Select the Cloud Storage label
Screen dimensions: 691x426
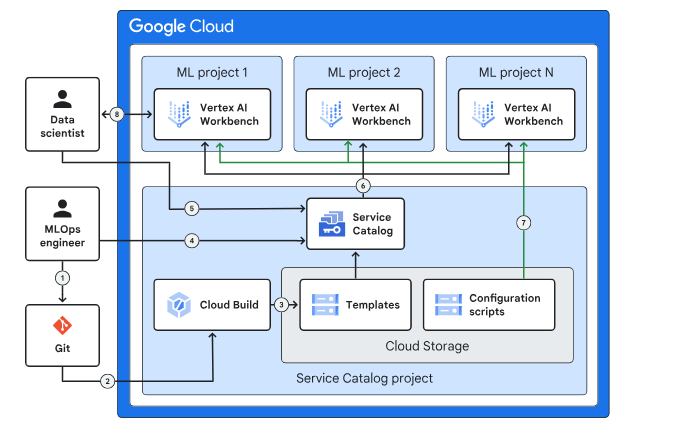coord(427,346)
